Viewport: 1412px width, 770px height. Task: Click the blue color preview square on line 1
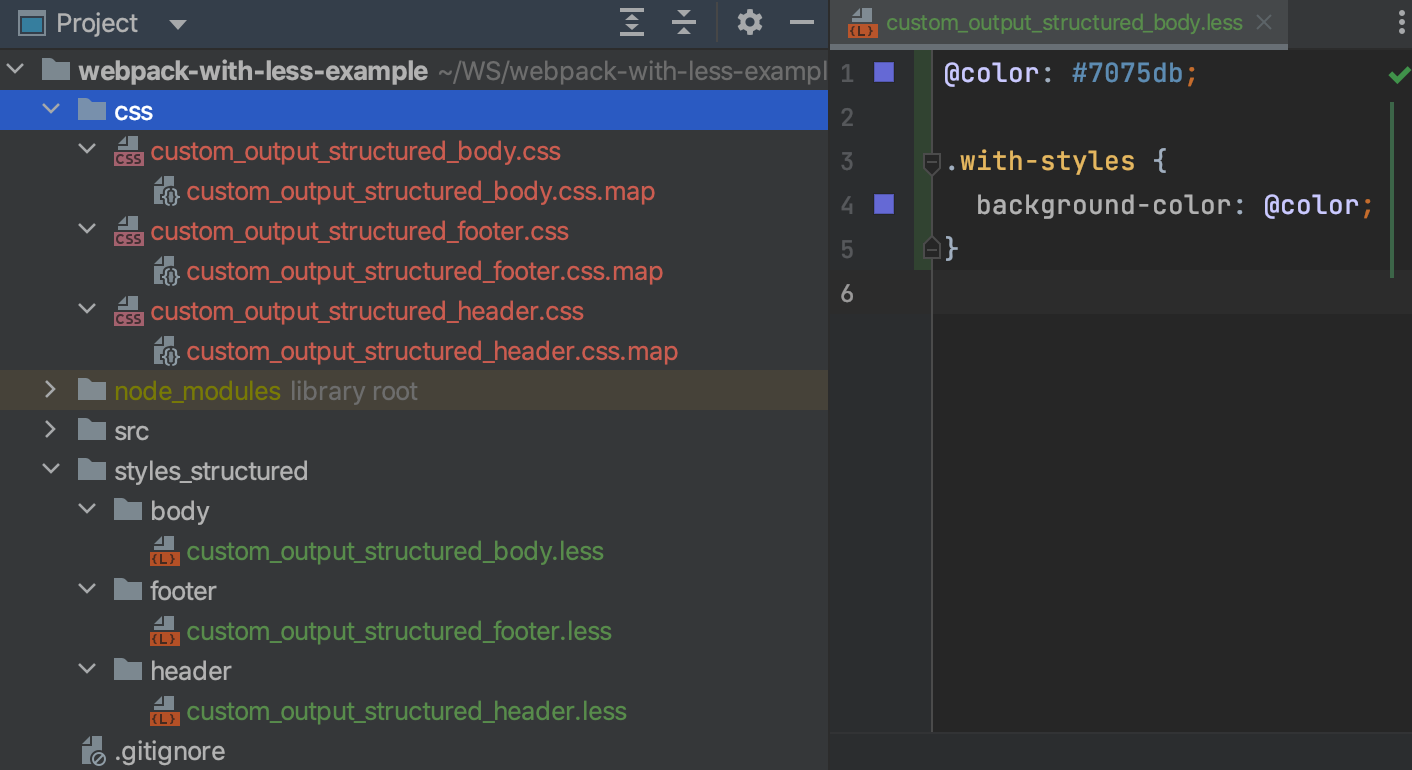[883, 73]
